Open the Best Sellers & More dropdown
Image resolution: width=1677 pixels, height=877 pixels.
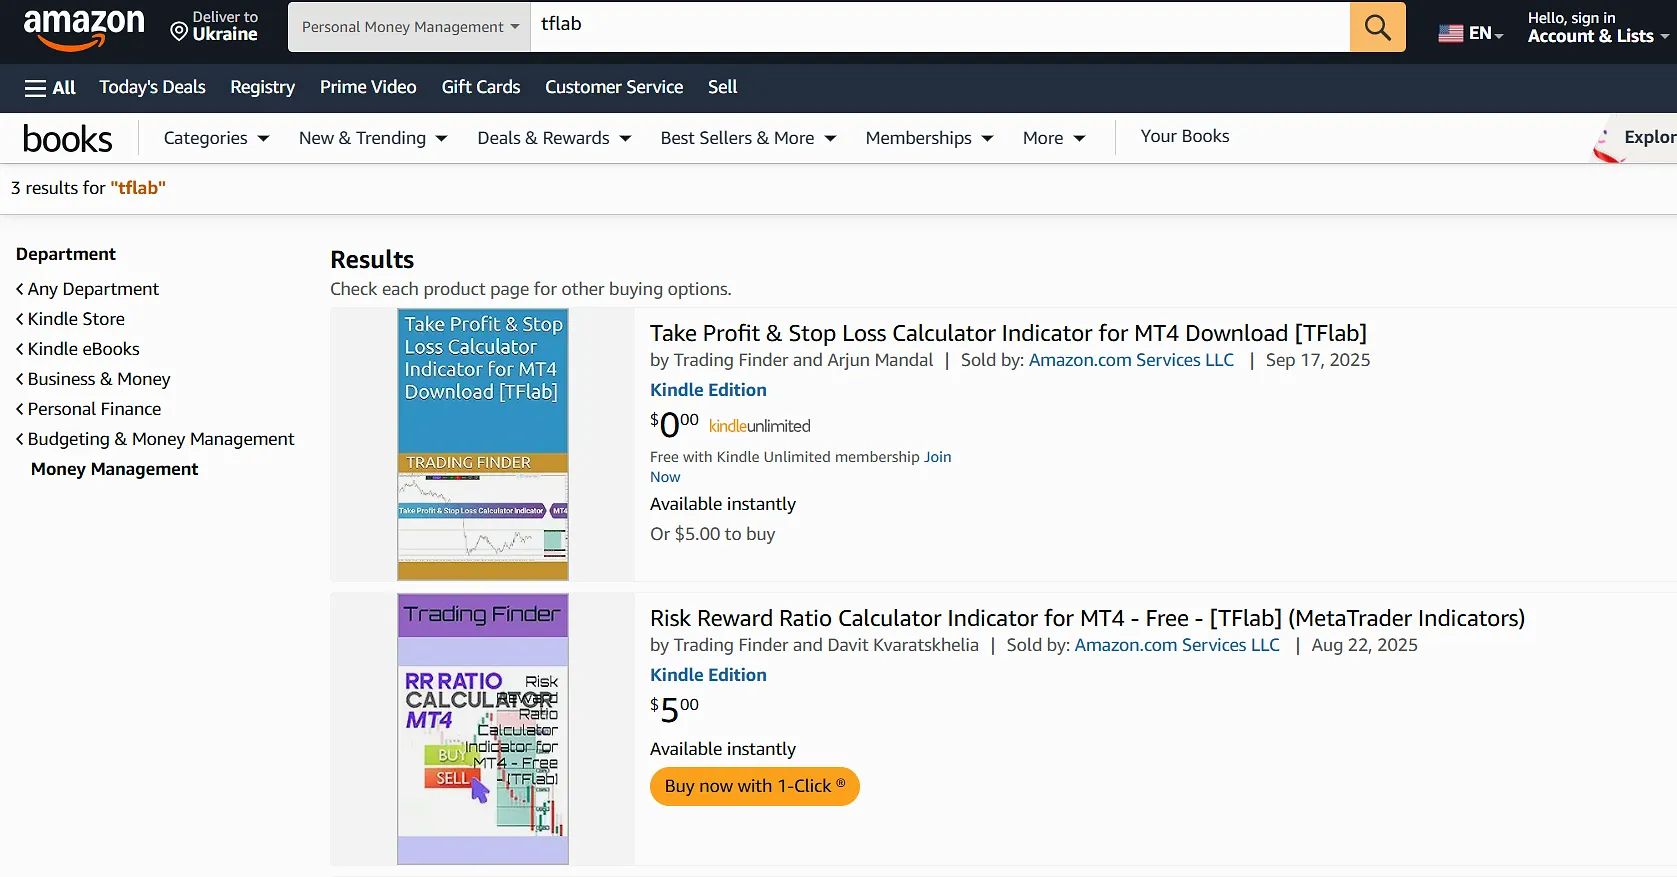pos(747,138)
